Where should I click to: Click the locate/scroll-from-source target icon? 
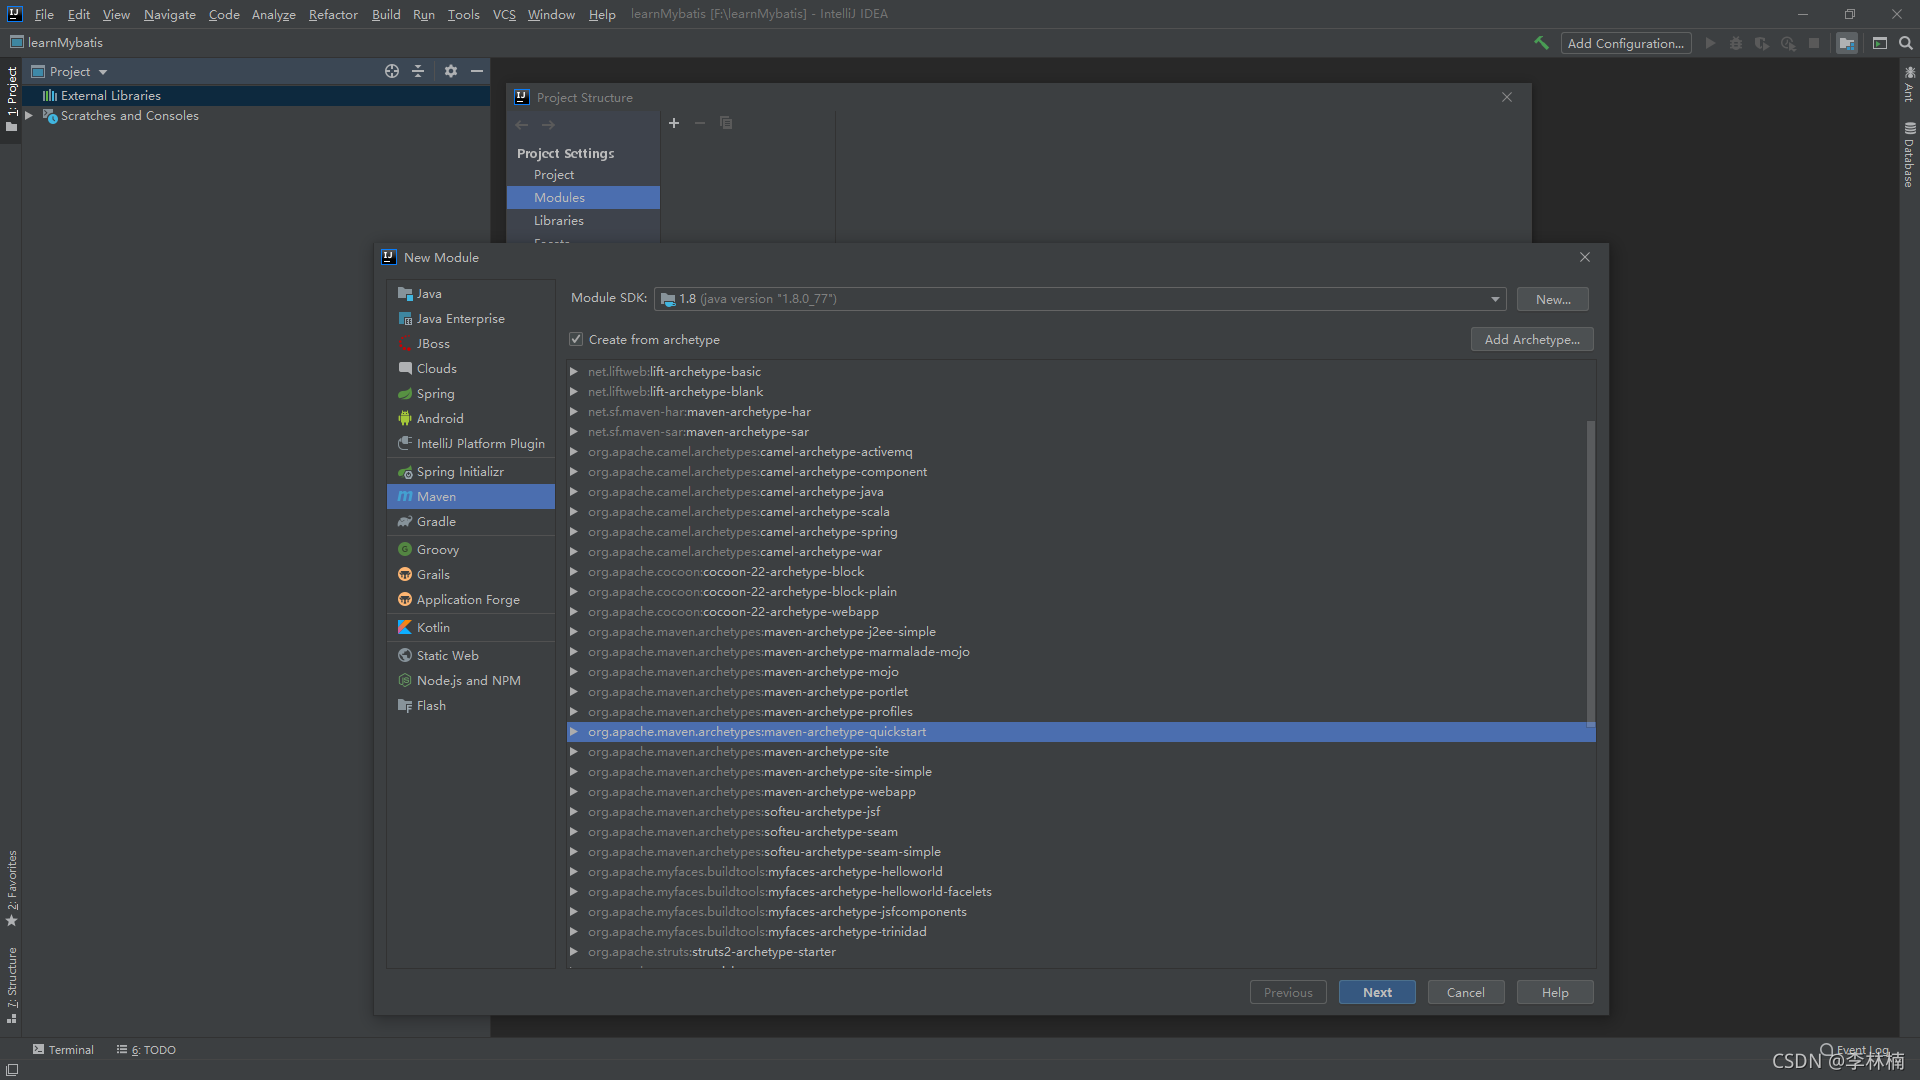[x=392, y=71]
